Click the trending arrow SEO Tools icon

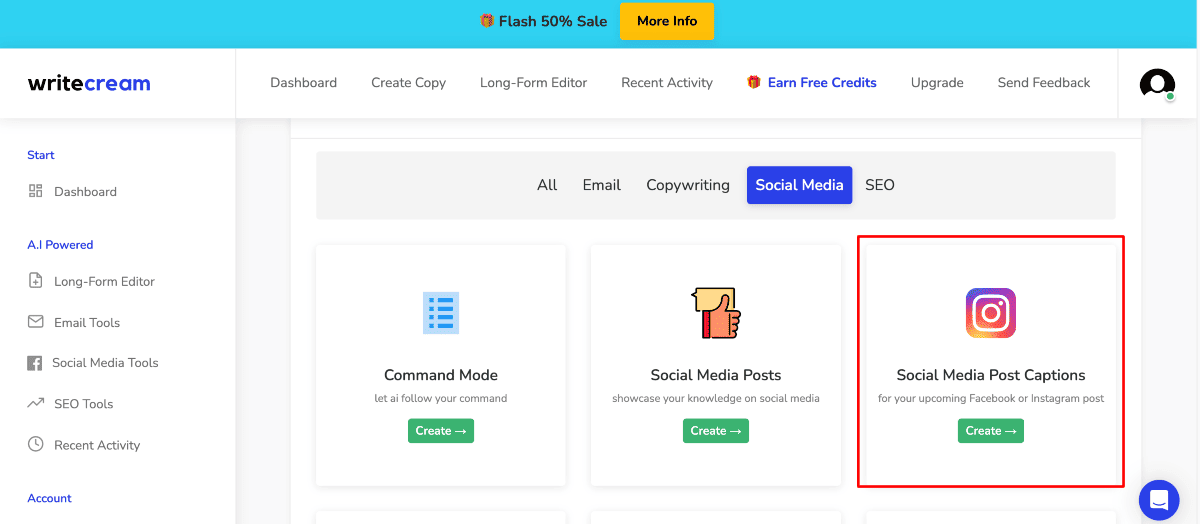coord(36,403)
